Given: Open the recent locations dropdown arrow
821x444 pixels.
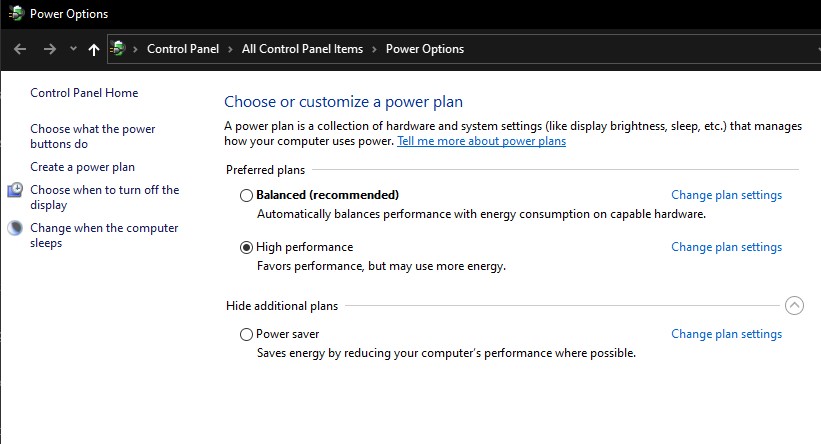Looking at the screenshot, I should 73,49.
